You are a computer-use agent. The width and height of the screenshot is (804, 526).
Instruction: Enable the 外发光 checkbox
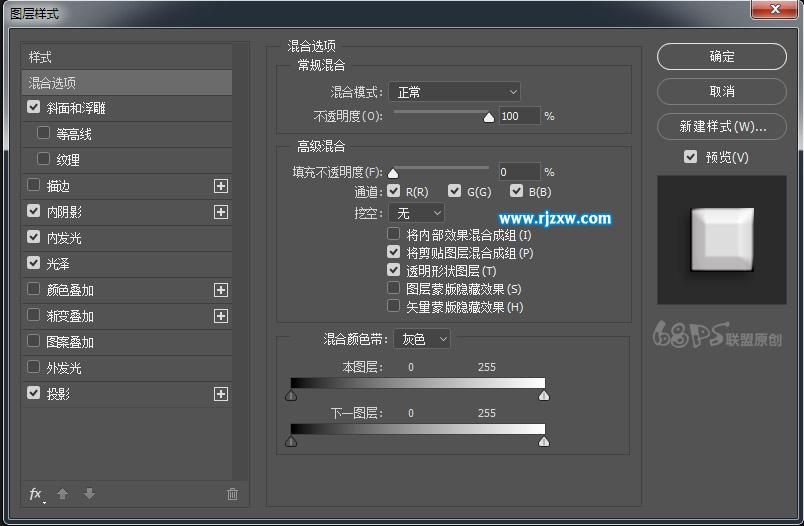tap(33, 367)
